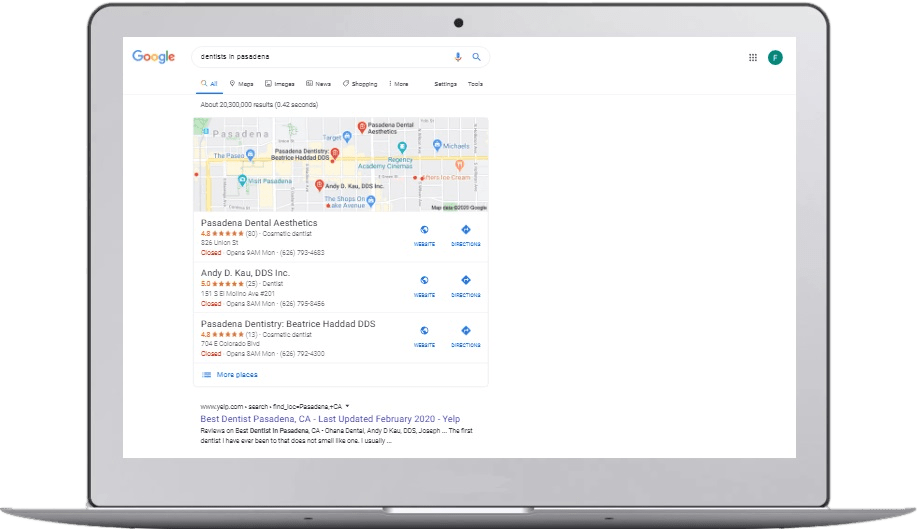918x529 pixels.
Task: Open the Google apps grid
Action: click(x=753, y=57)
